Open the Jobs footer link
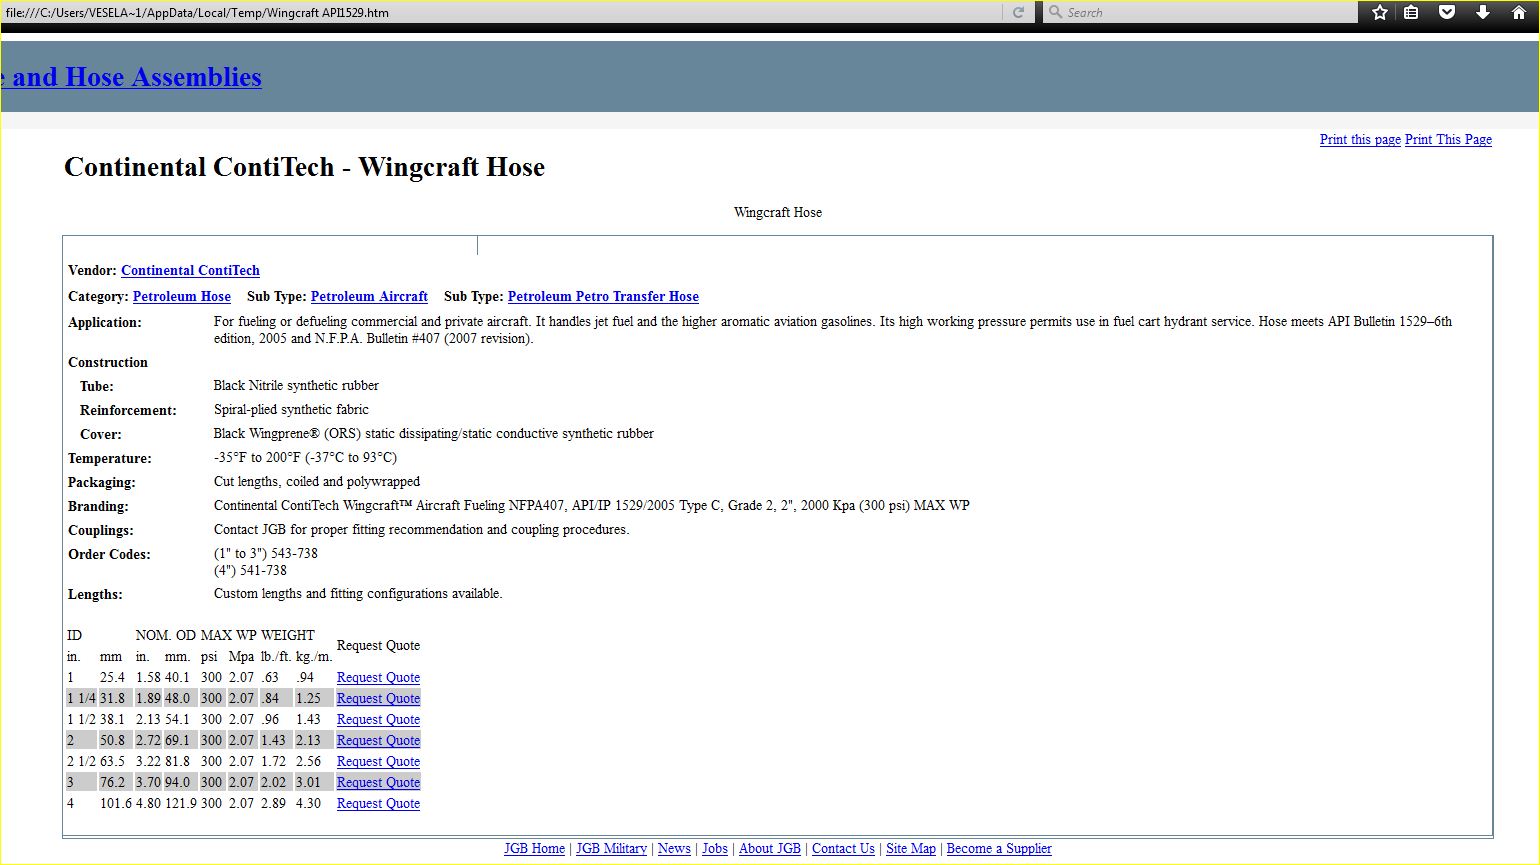This screenshot has height=865, width=1540. click(715, 849)
